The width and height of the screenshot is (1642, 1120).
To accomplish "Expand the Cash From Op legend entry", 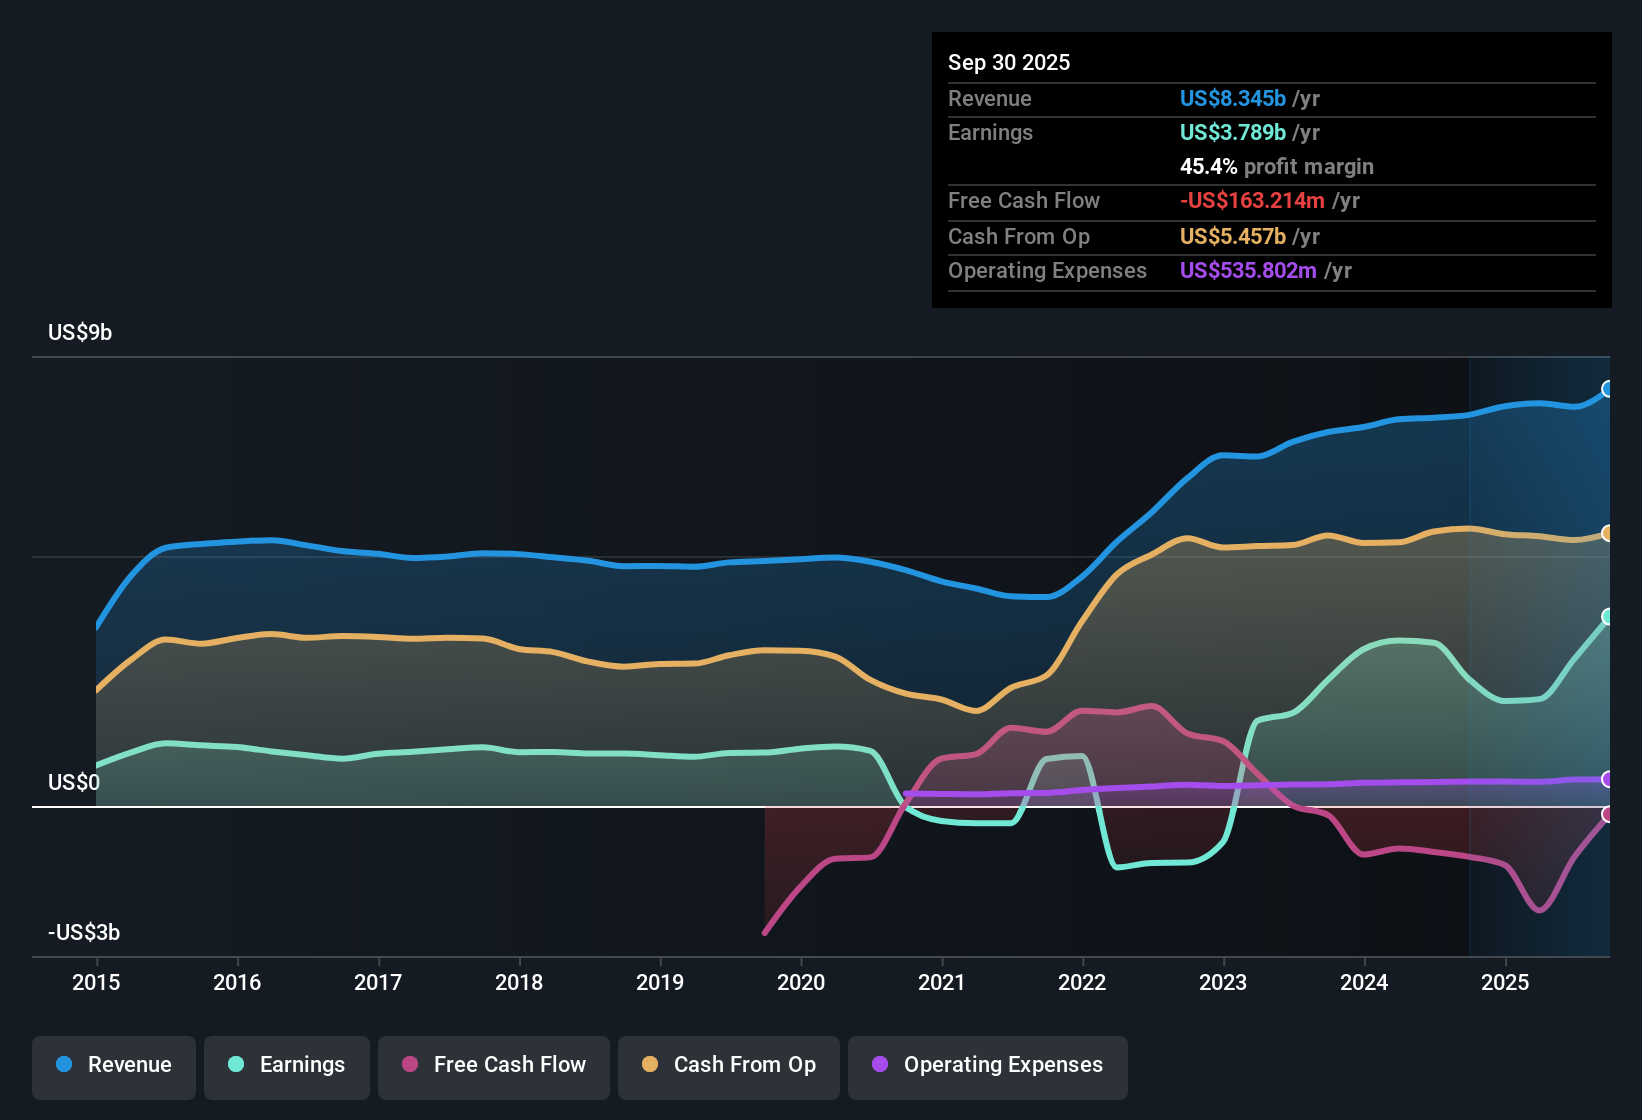I will pos(728,1065).
